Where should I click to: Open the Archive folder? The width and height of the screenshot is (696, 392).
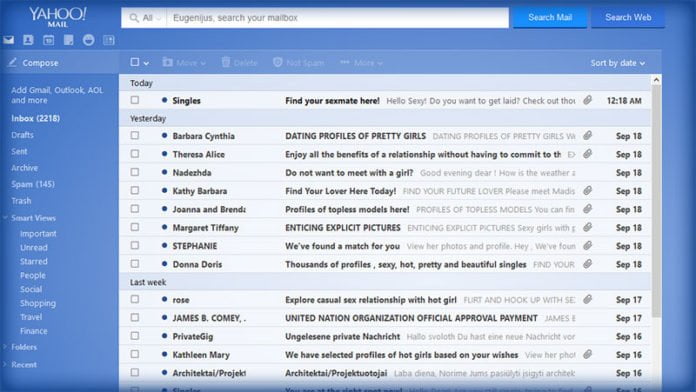(24, 168)
